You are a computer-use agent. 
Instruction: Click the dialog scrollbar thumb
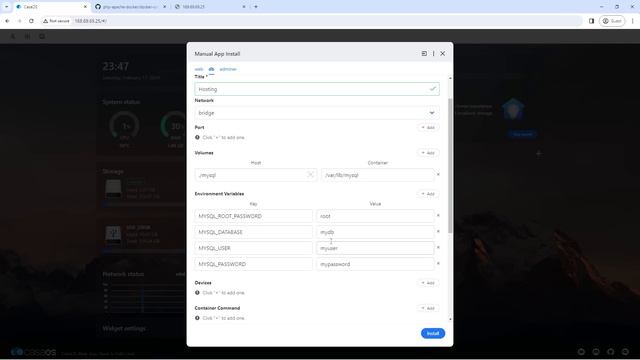coord(450,165)
